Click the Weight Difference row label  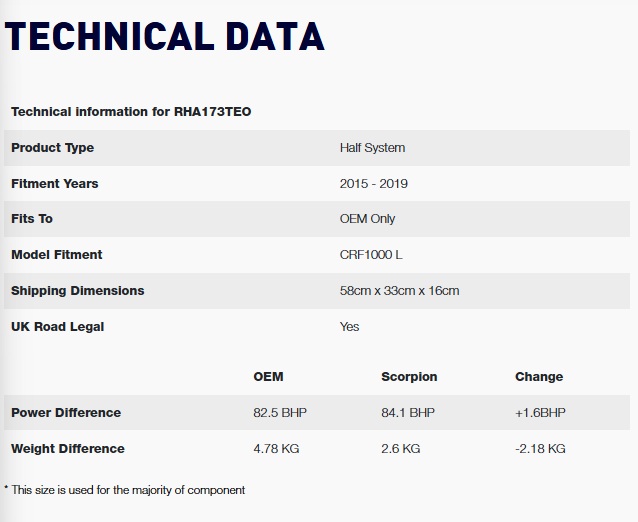point(68,448)
